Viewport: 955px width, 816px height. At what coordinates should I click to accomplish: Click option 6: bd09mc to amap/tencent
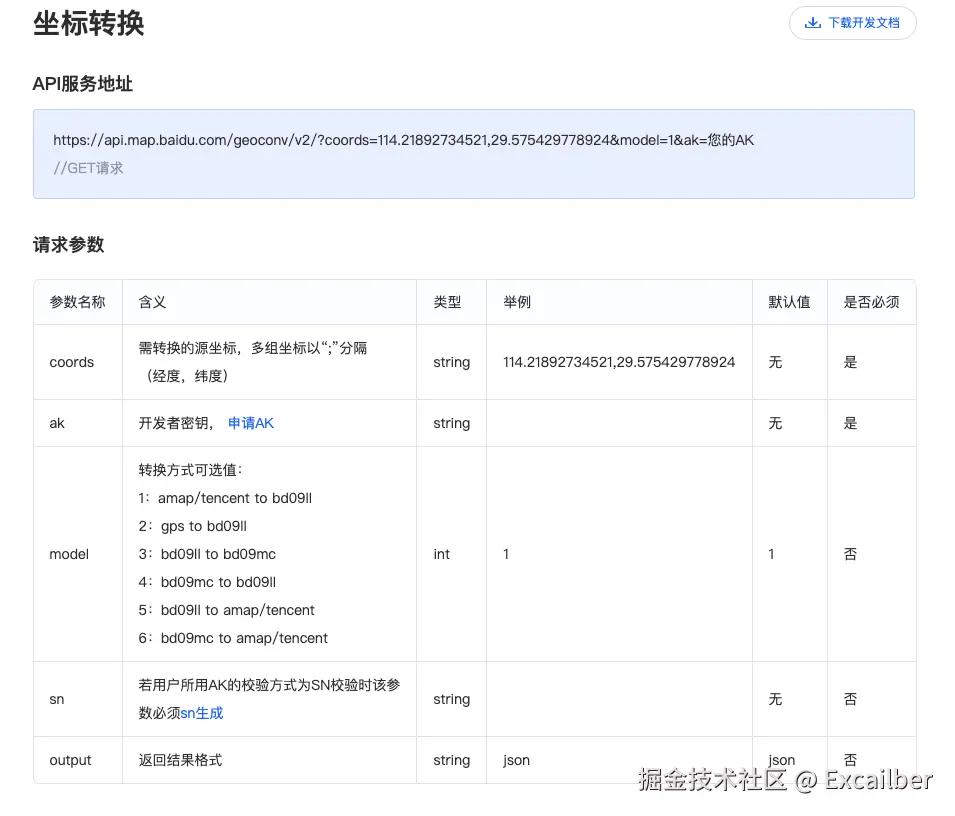[x=233, y=638]
